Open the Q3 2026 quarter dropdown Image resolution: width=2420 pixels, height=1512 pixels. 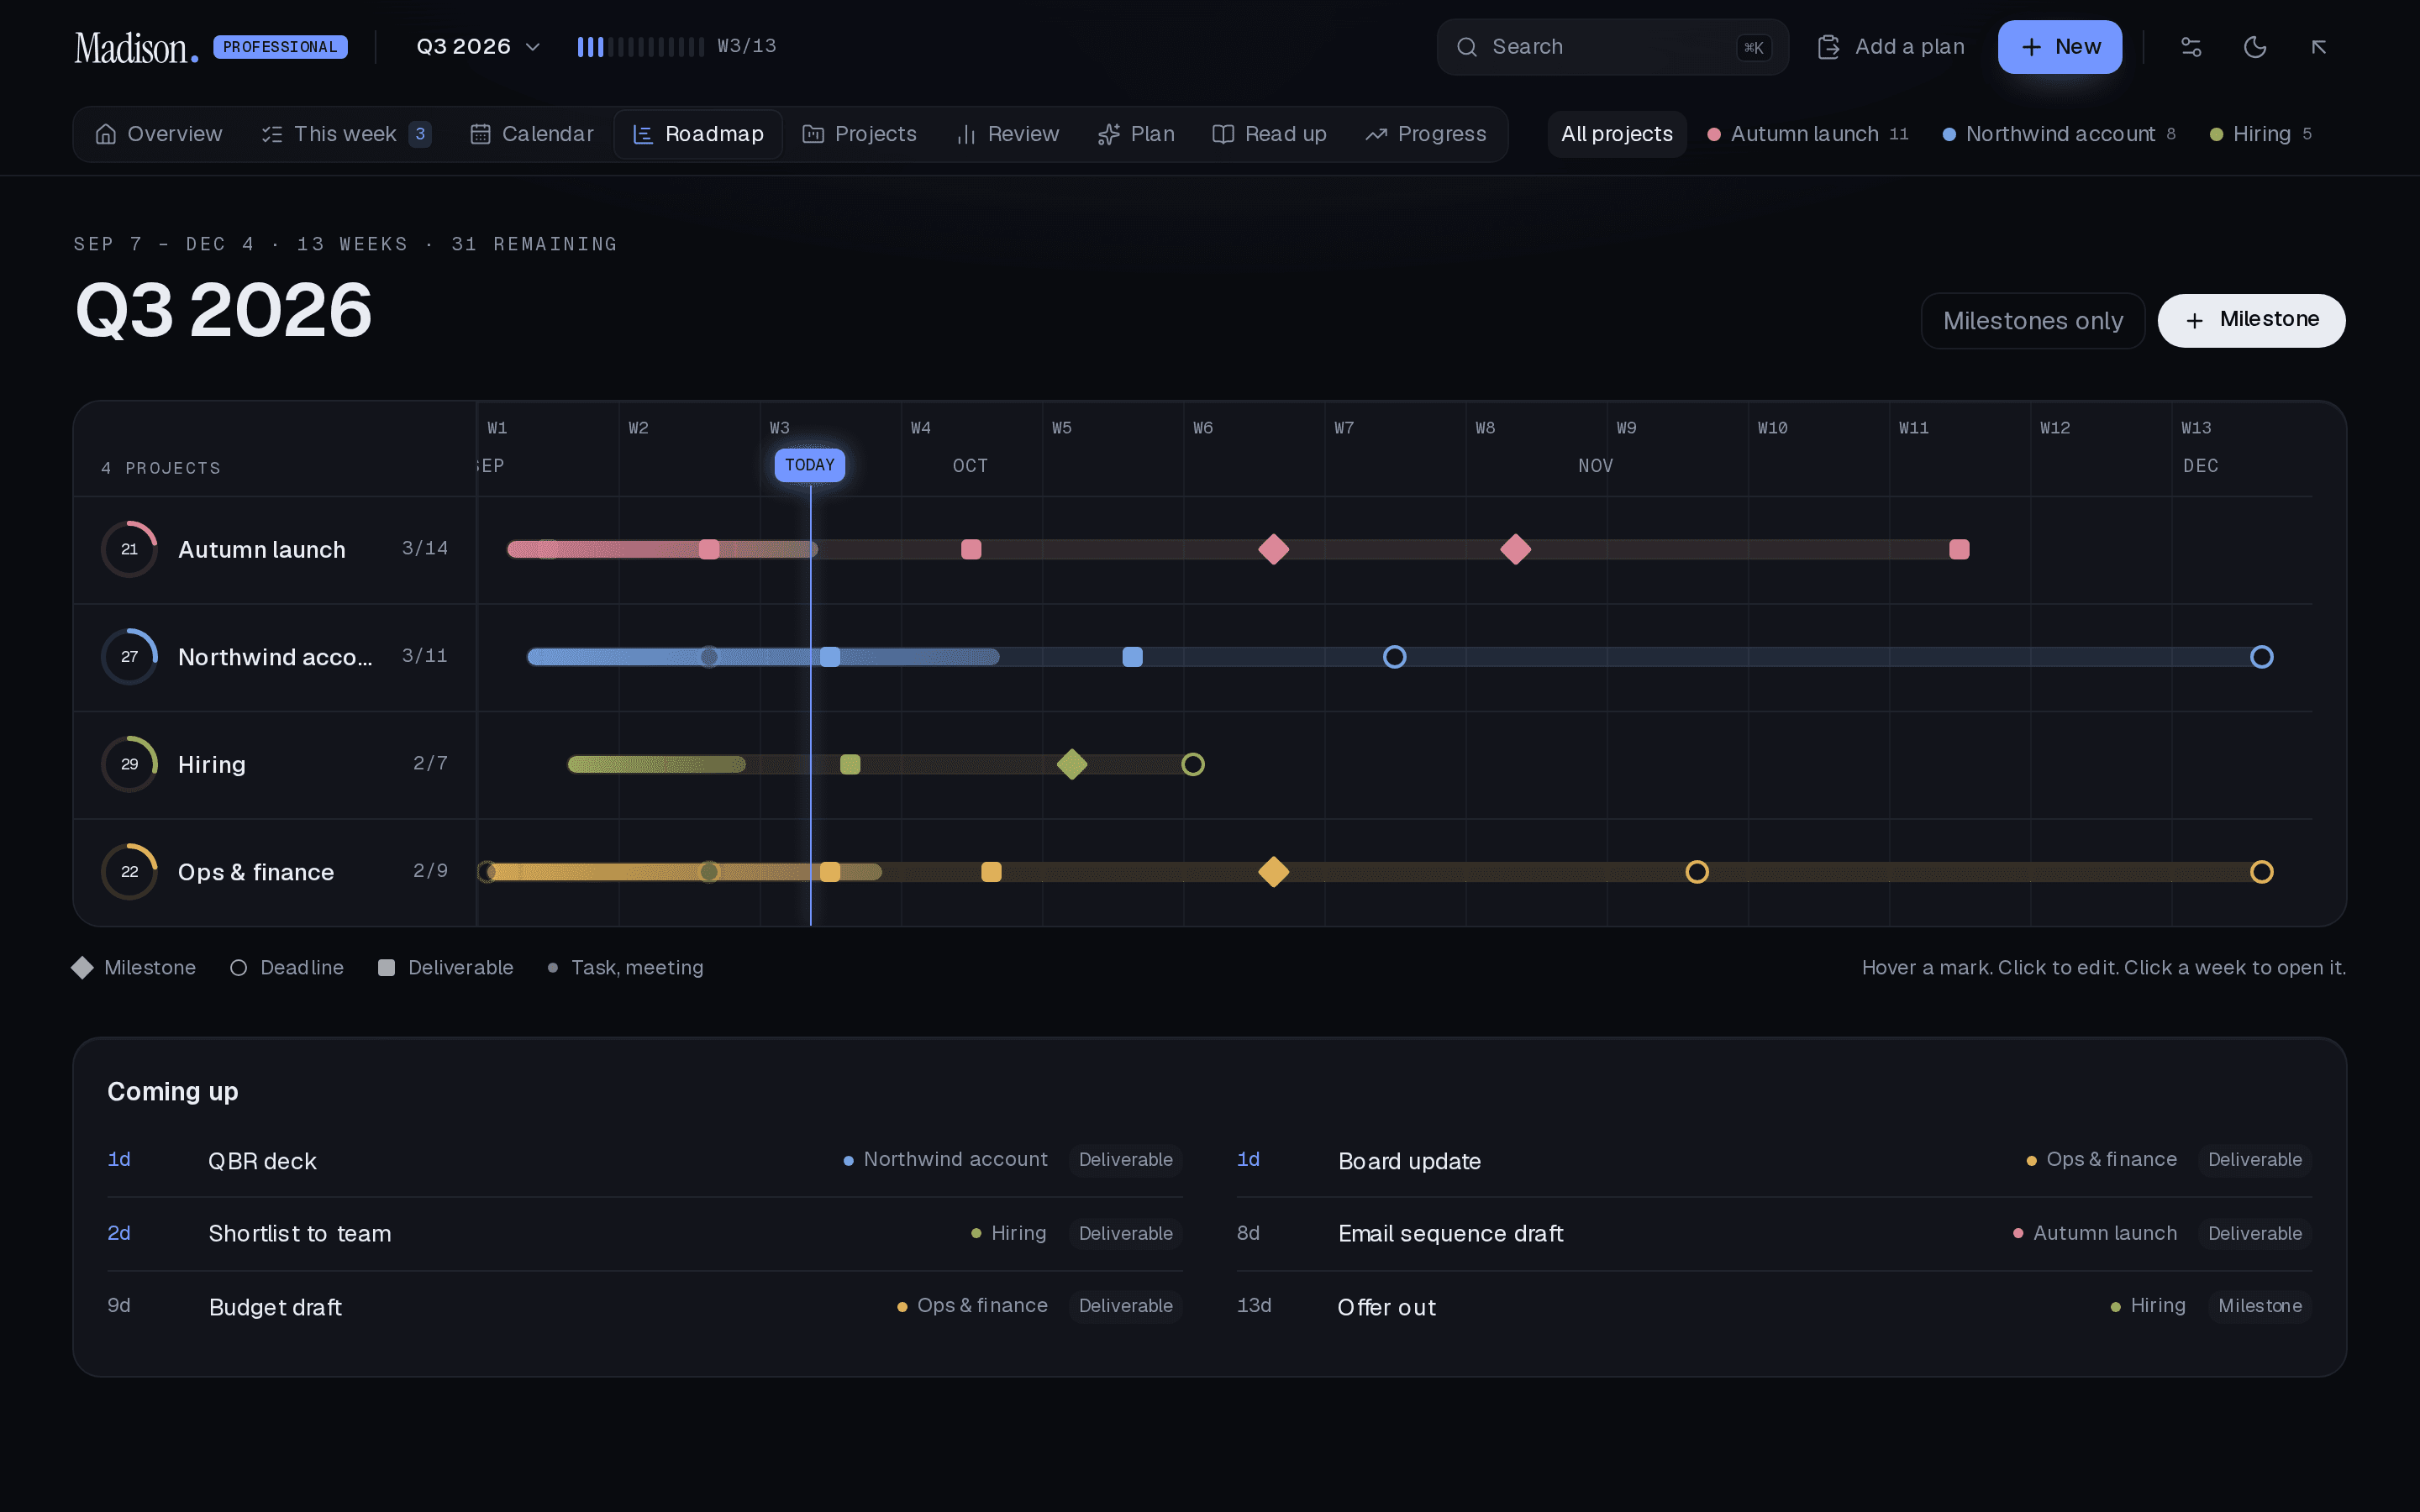pyautogui.click(x=478, y=47)
